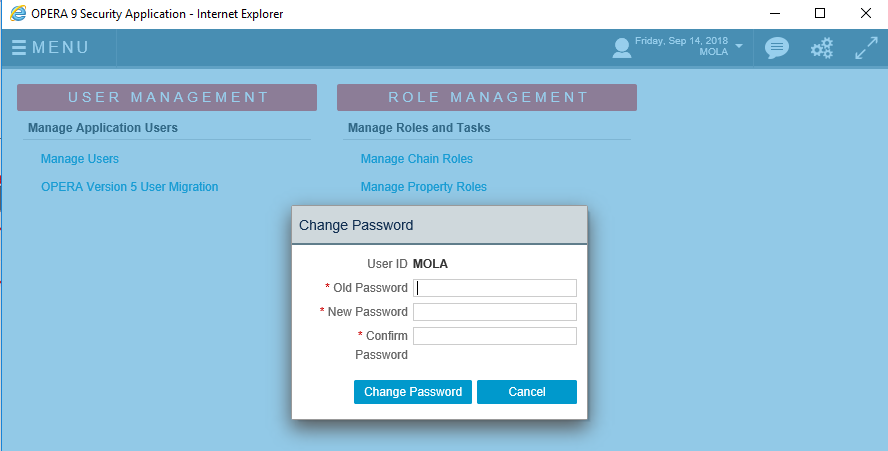The width and height of the screenshot is (888, 451).
Task: Open the settings gears icon
Action: click(x=822, y=48)
